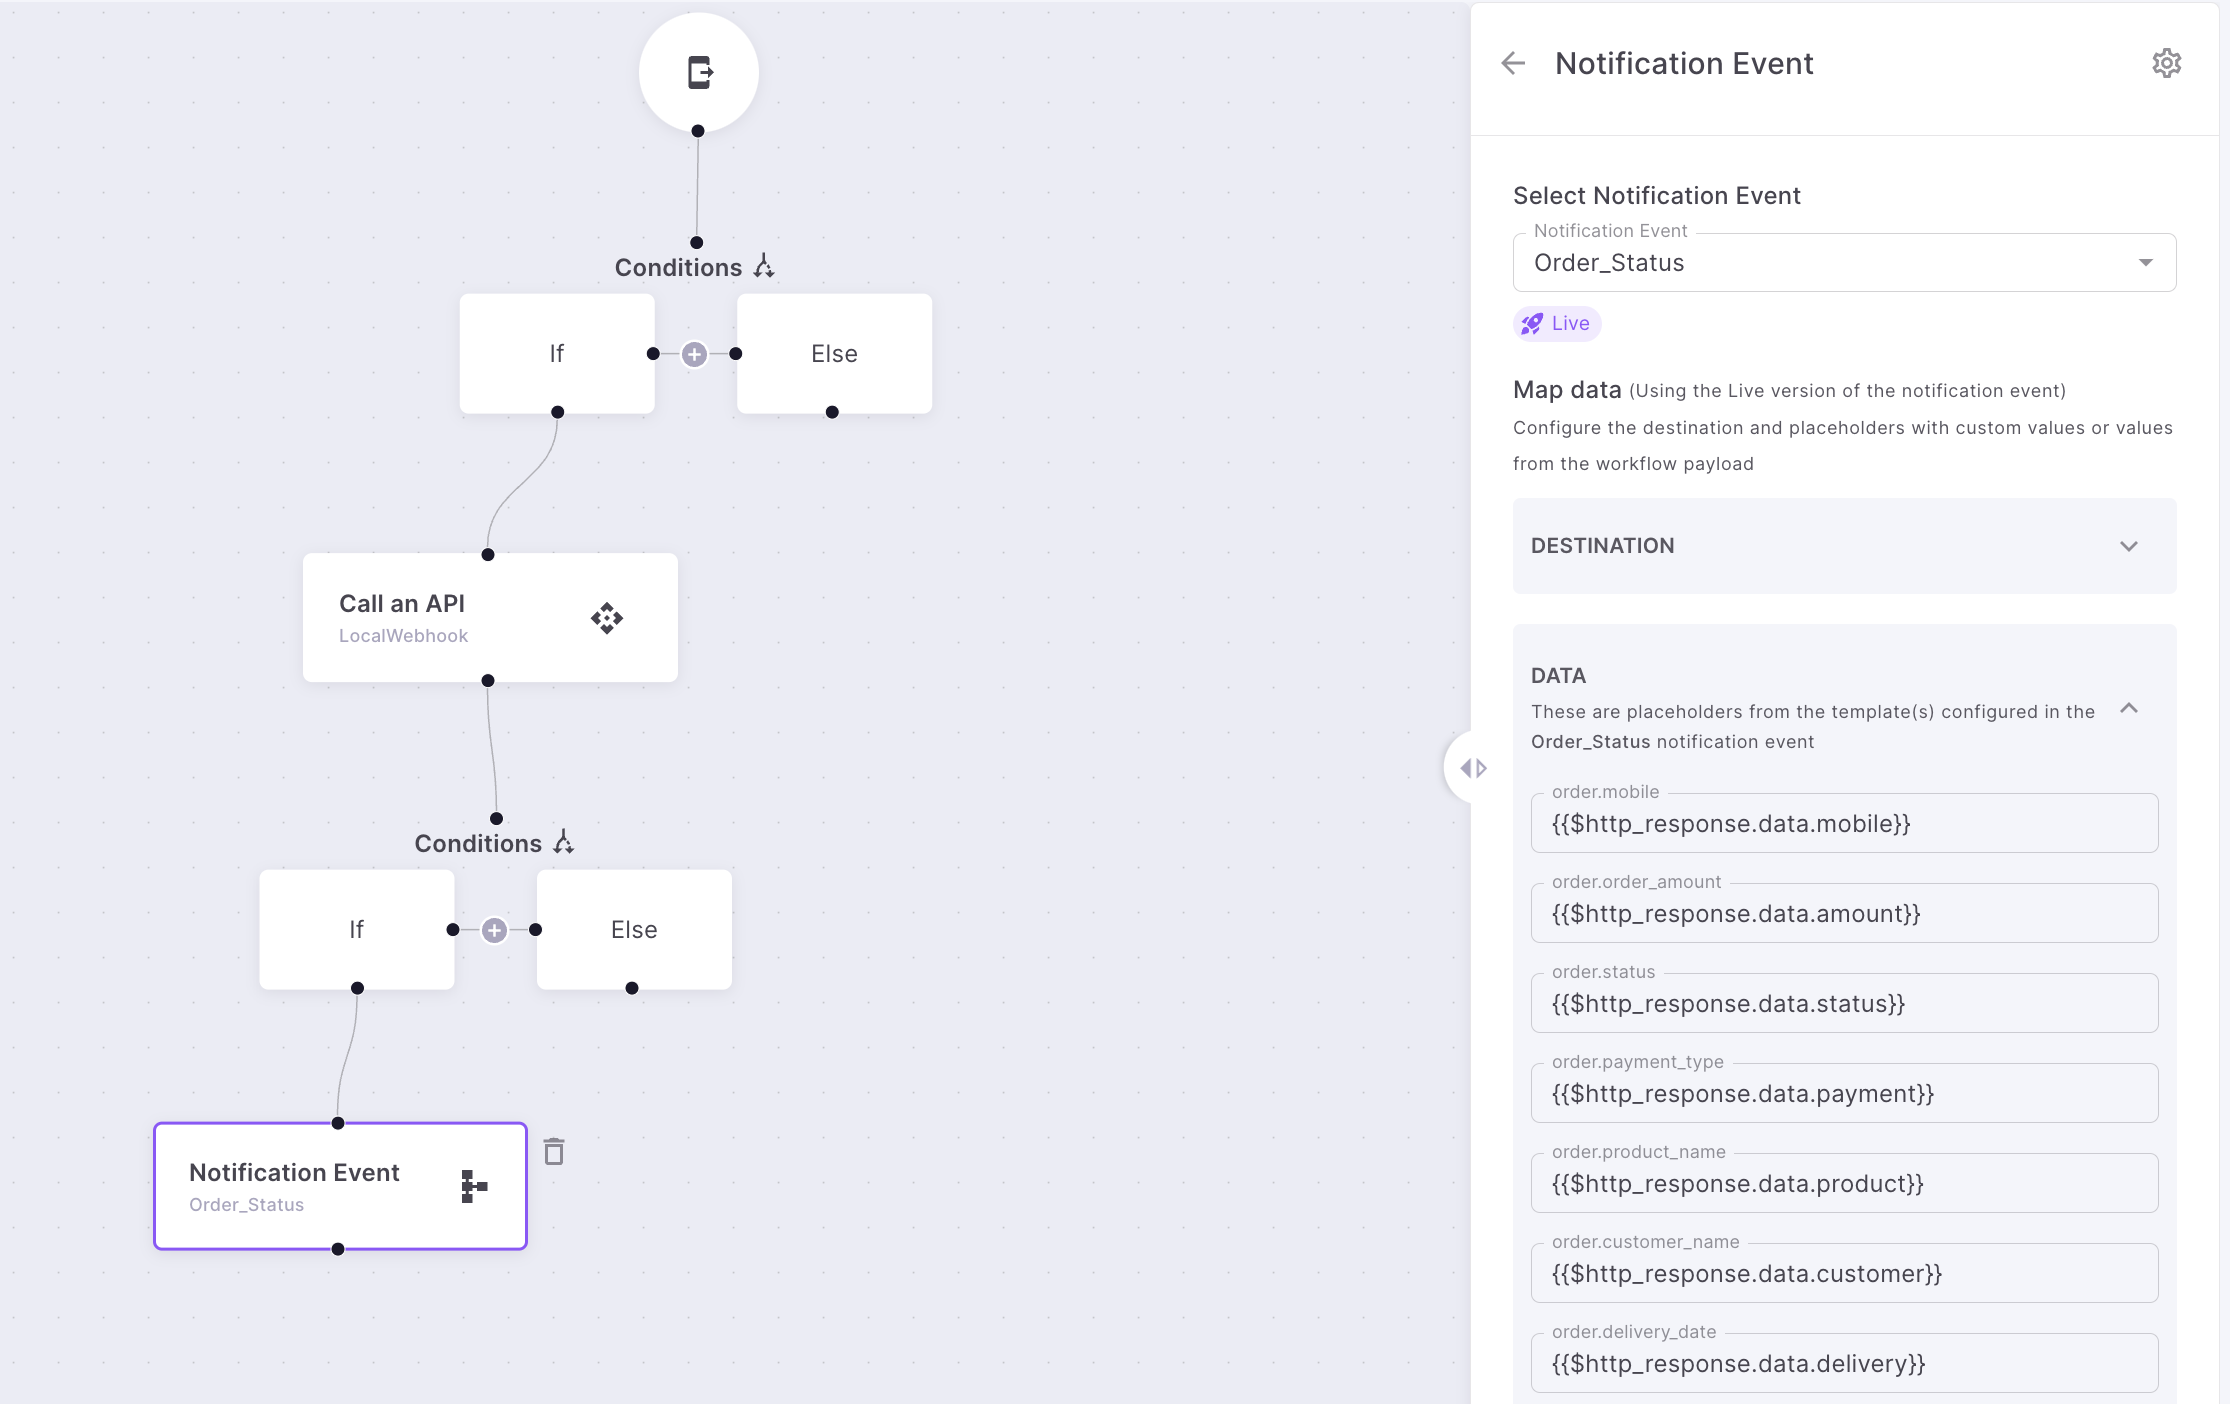Select the top If condition block
This screenshot has height=1404, width=2230.
point(557,354)
